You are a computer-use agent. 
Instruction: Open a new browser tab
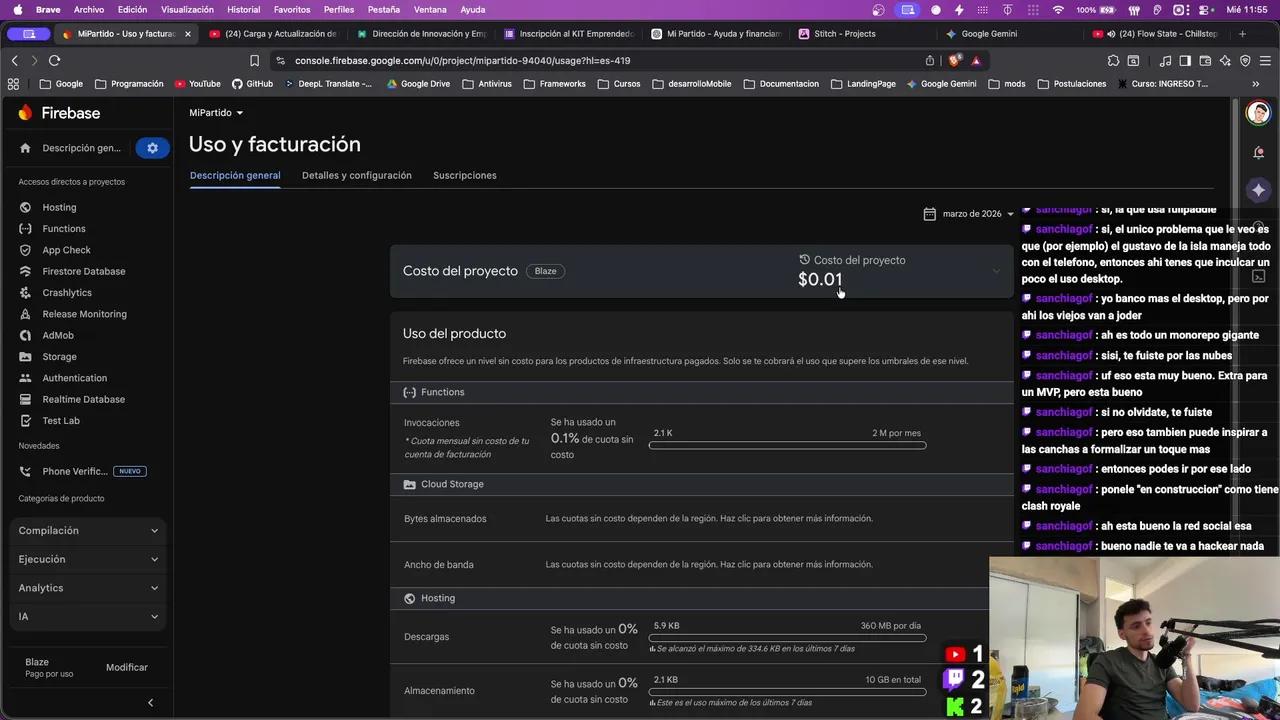tap(1242, 34)
